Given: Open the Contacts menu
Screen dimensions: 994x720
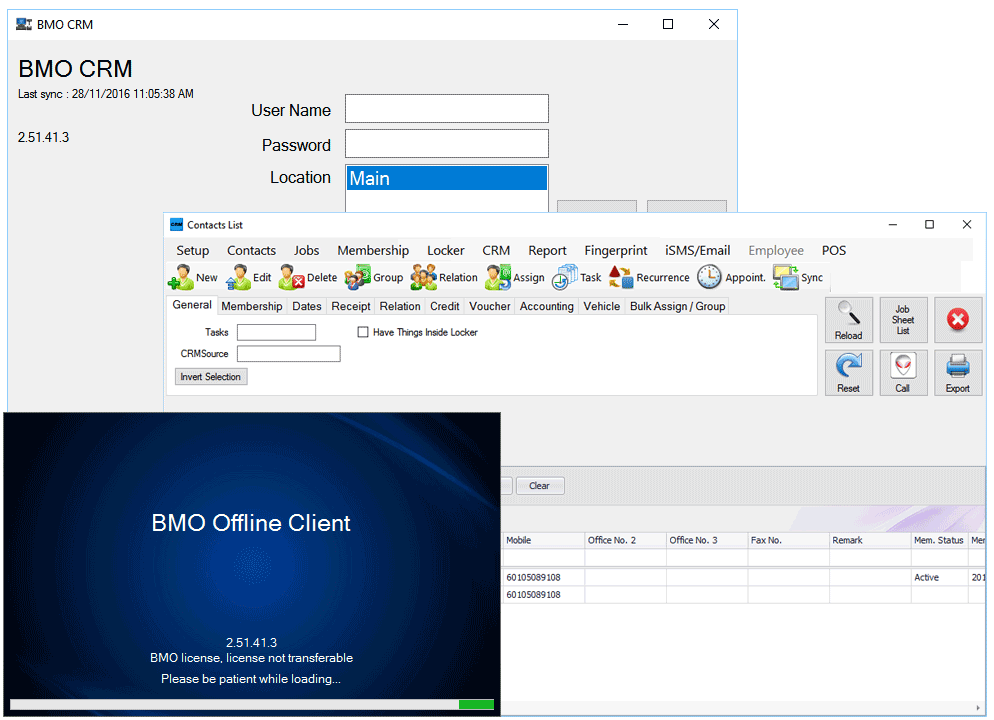Looking at the screenshot, I should pos(251,250).
